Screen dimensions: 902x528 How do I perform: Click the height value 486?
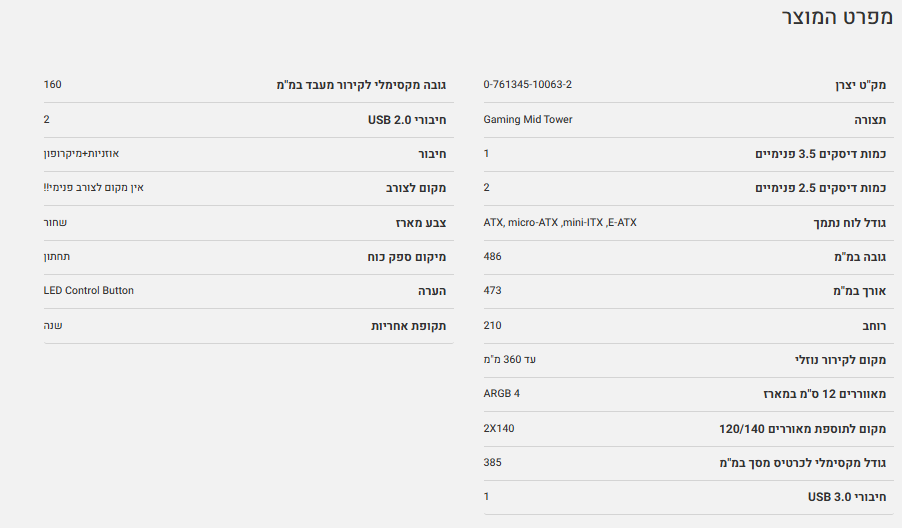[492, 256]
